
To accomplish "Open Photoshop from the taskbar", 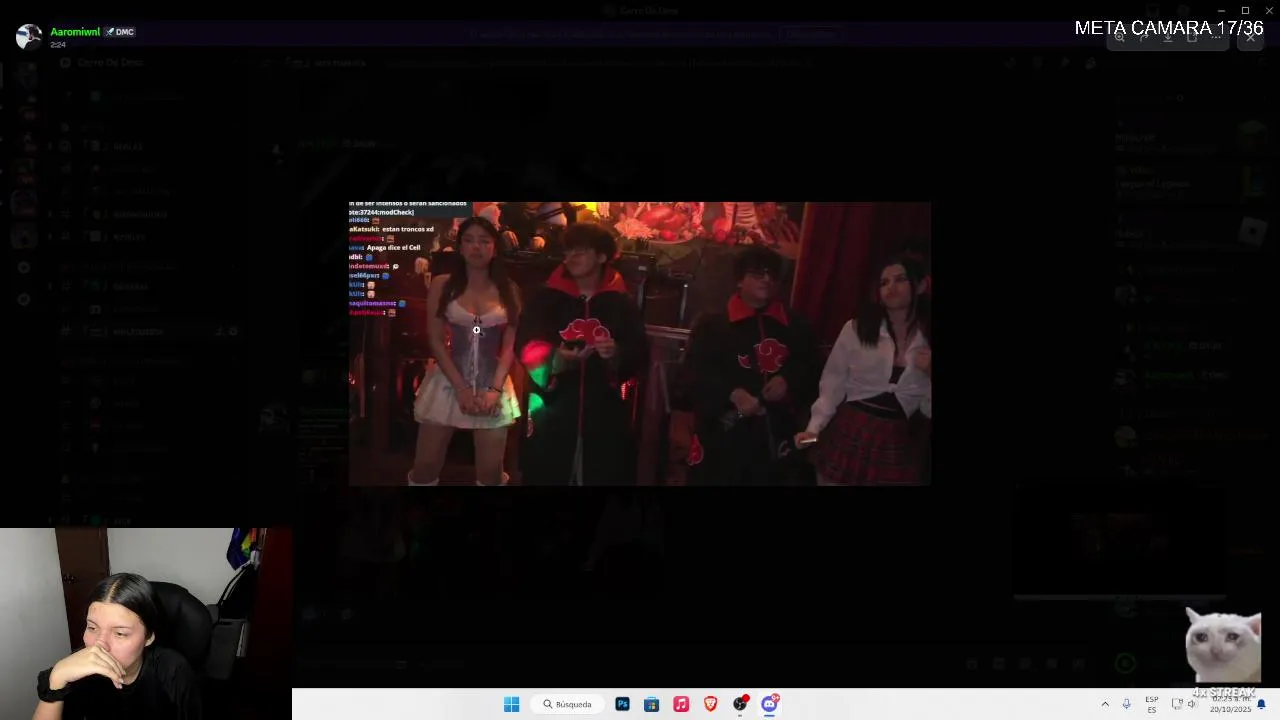I will pos(622,704).
